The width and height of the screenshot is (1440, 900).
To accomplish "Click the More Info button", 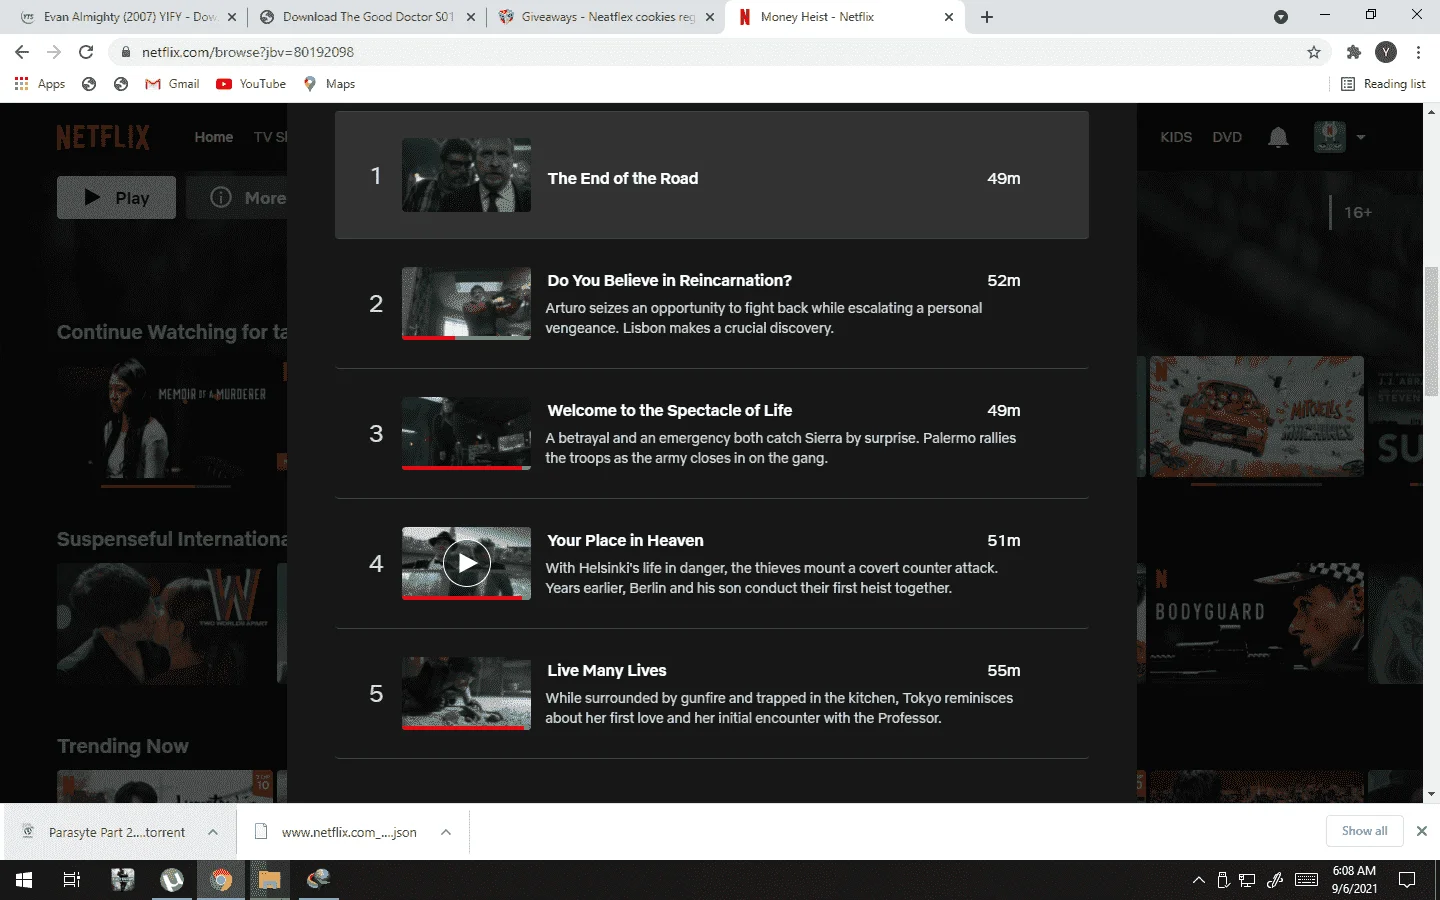I will coord(238,197).
